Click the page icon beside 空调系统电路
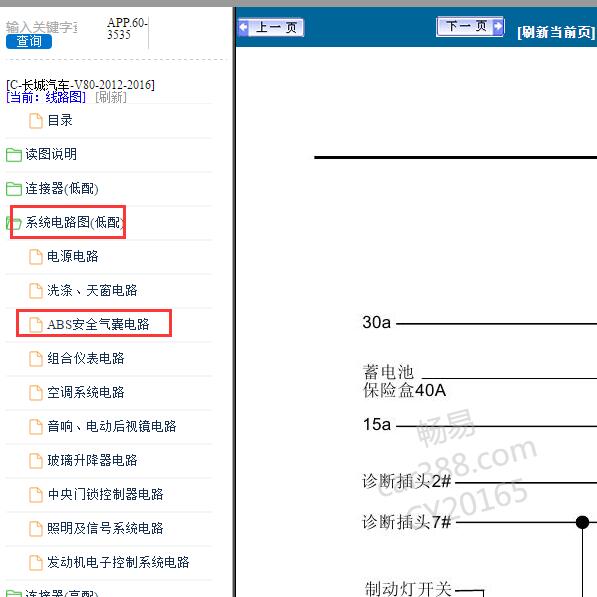Image resolution: width=597 pixels, height=597 pixels. [36, 393]
